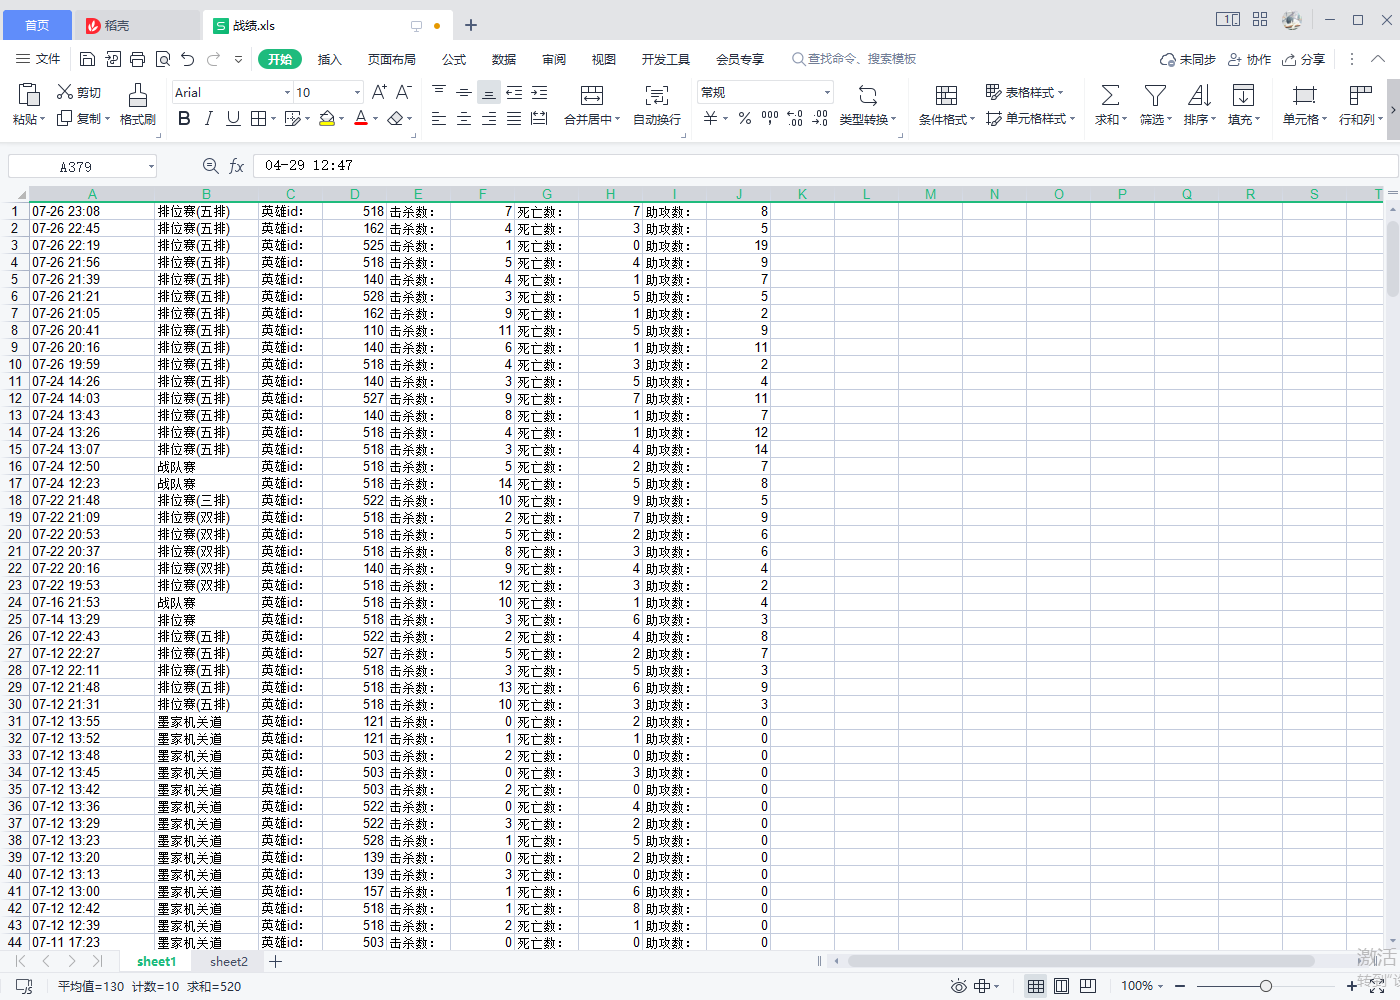
Task: Open the Data (数据) ribbon tab
Action: pos(504,59)
